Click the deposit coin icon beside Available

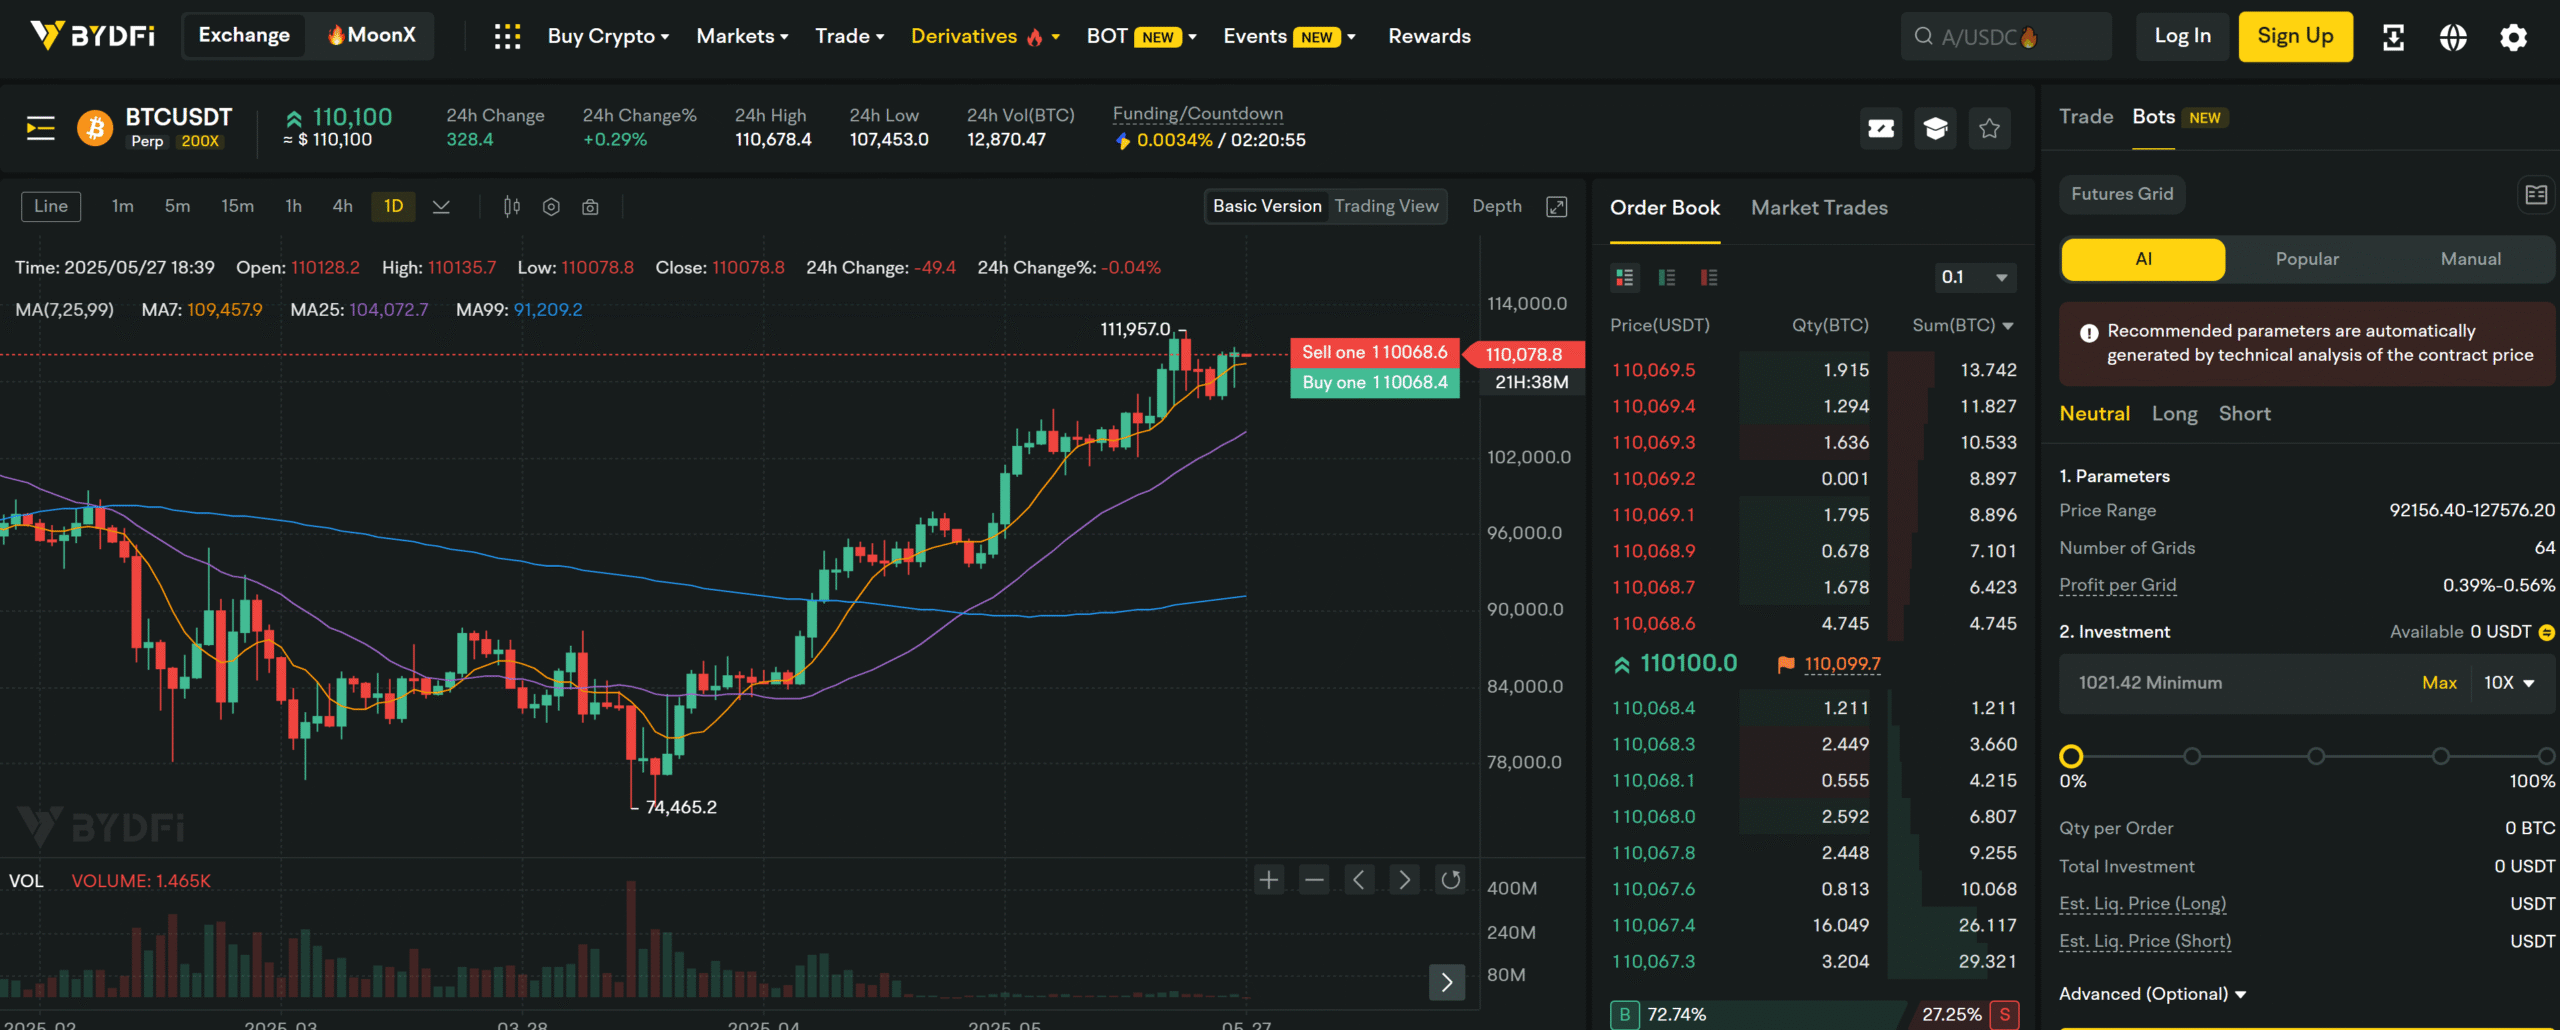[2546, 632]
